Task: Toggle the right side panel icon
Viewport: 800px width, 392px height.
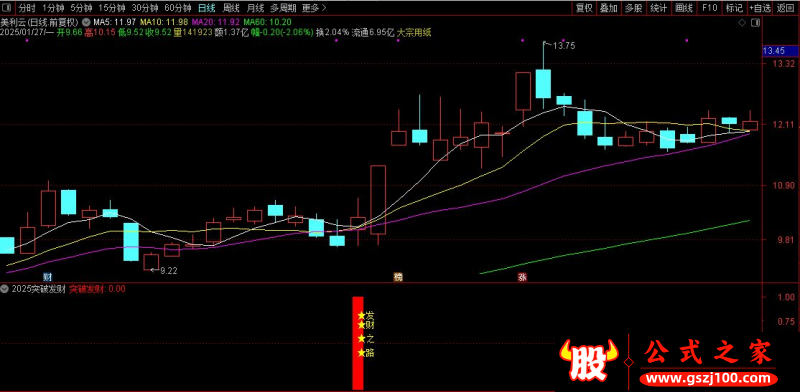Action: 755,23
